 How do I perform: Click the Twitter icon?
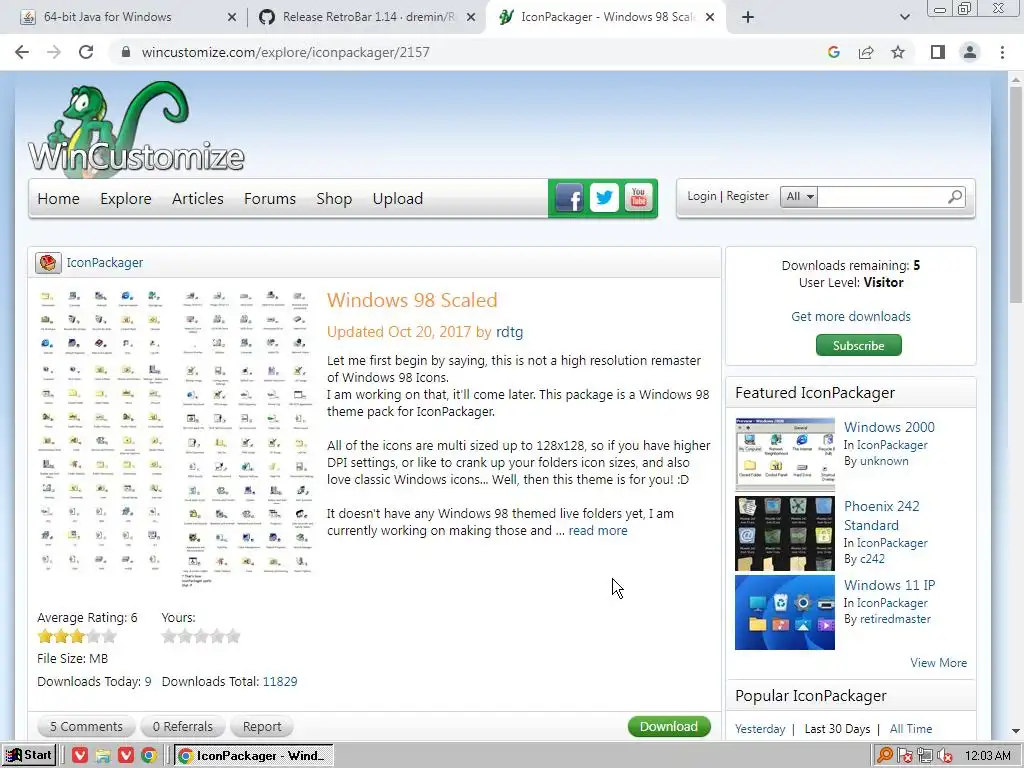(x=604, y=198)
